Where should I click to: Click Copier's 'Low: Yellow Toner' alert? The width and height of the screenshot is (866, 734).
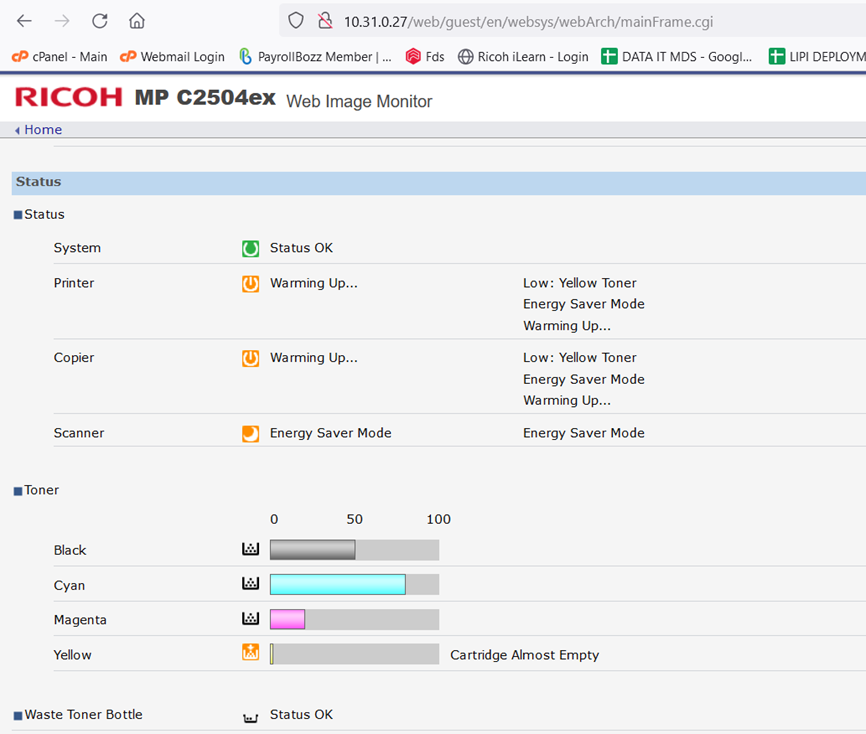click(580, 358)
